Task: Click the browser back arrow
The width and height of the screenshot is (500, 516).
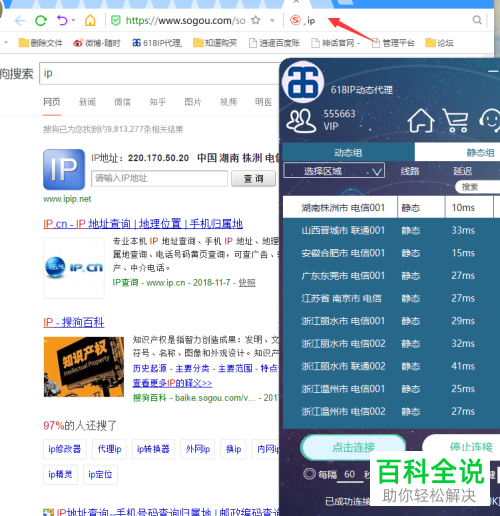Action: click(x=20, y=21)
